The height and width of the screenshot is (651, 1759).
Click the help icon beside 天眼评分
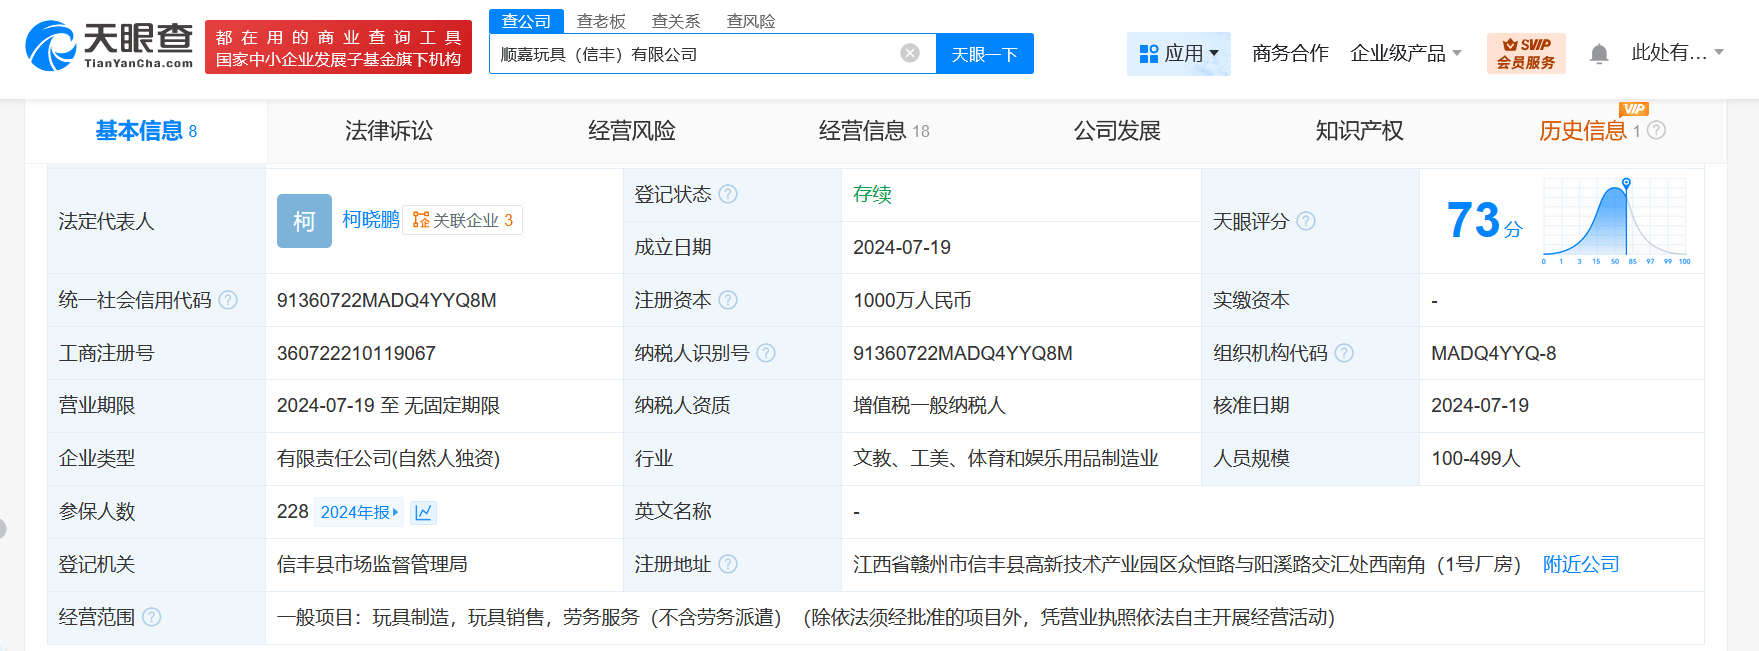[1306, 221]
